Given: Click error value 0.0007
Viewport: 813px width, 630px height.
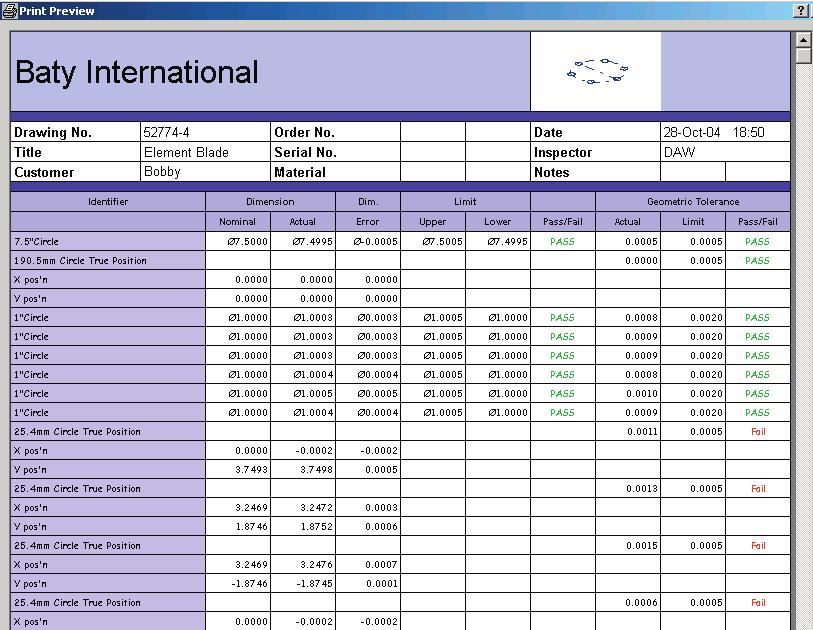Looking at the screenshot, I should coord(381,565).
